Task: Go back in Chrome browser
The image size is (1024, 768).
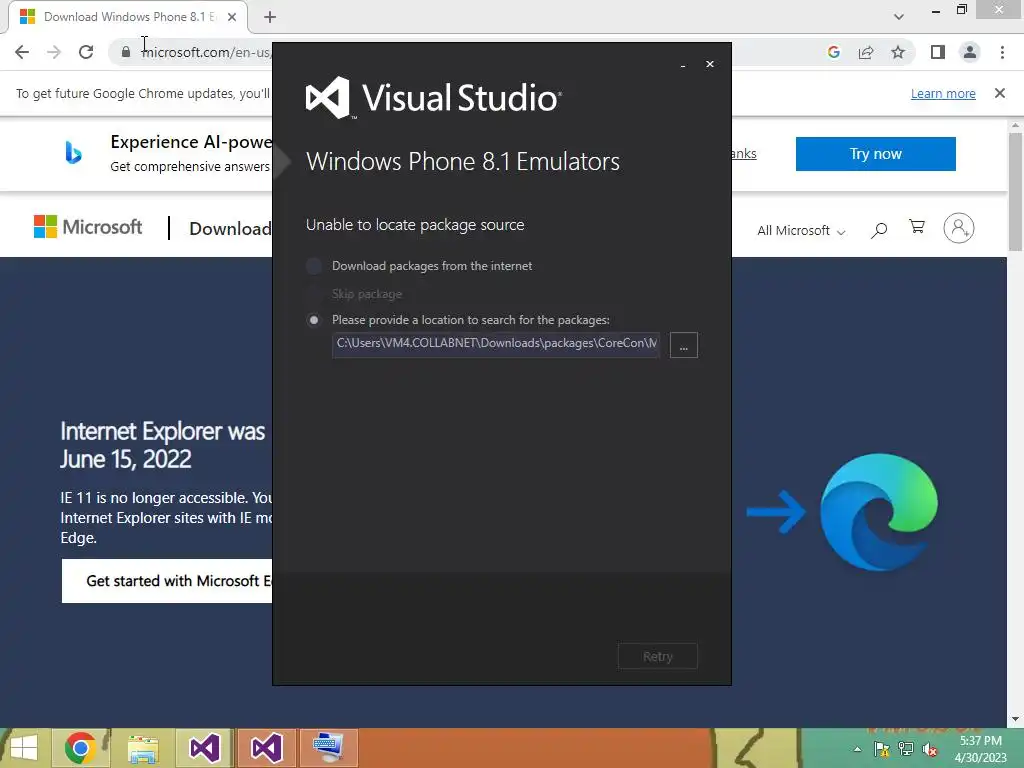Action: 22,52
